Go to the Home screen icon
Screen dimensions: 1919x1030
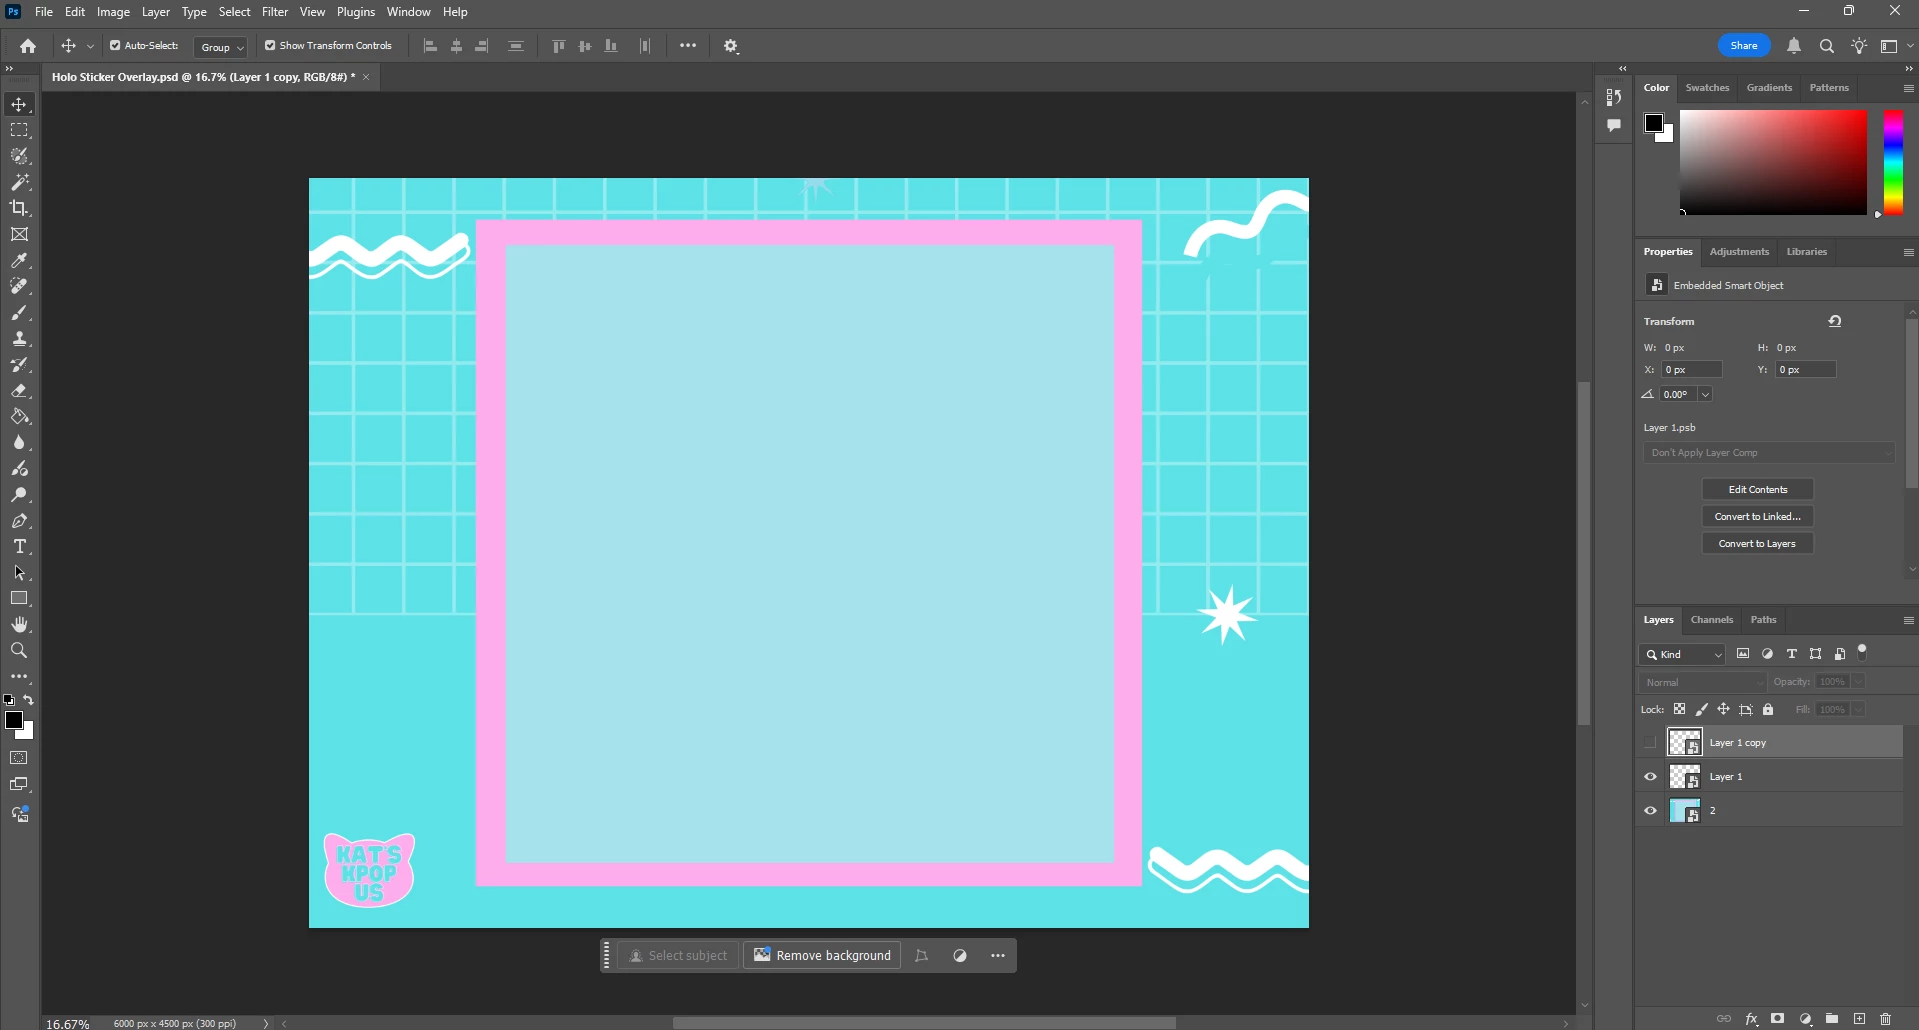(x=28, y=46)
